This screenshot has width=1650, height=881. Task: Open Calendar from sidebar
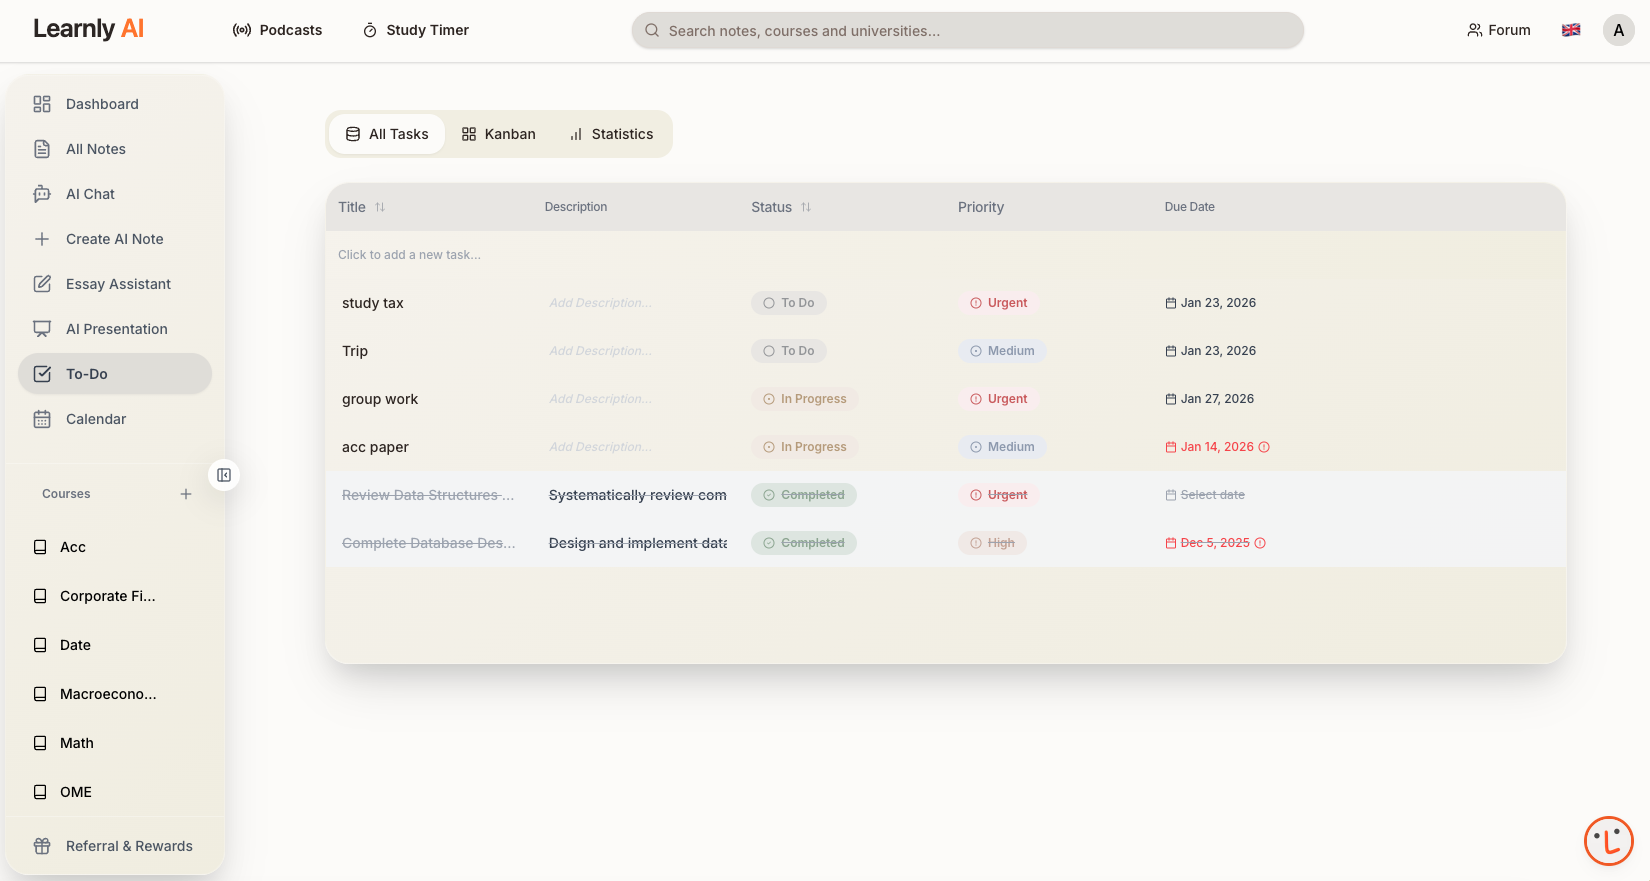pyautogui.click(x=115, y=419)
